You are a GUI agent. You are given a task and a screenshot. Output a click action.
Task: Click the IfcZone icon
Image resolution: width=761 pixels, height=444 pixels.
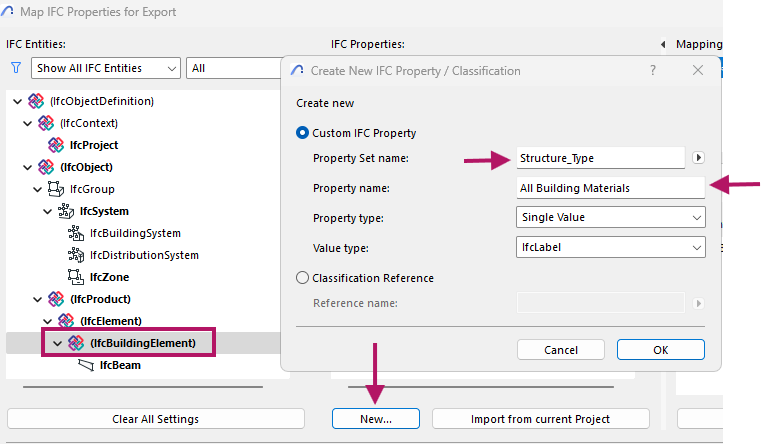(x=75, y=277)
